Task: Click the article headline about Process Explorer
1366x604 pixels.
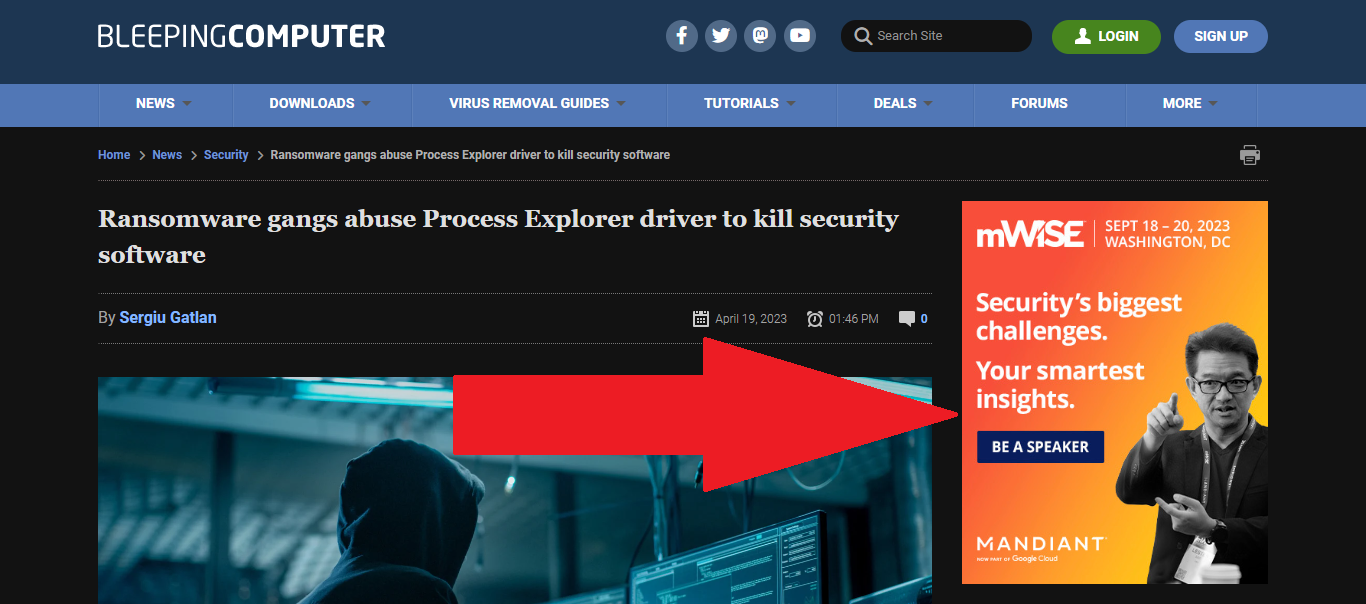Action: (x=498, y=237)
